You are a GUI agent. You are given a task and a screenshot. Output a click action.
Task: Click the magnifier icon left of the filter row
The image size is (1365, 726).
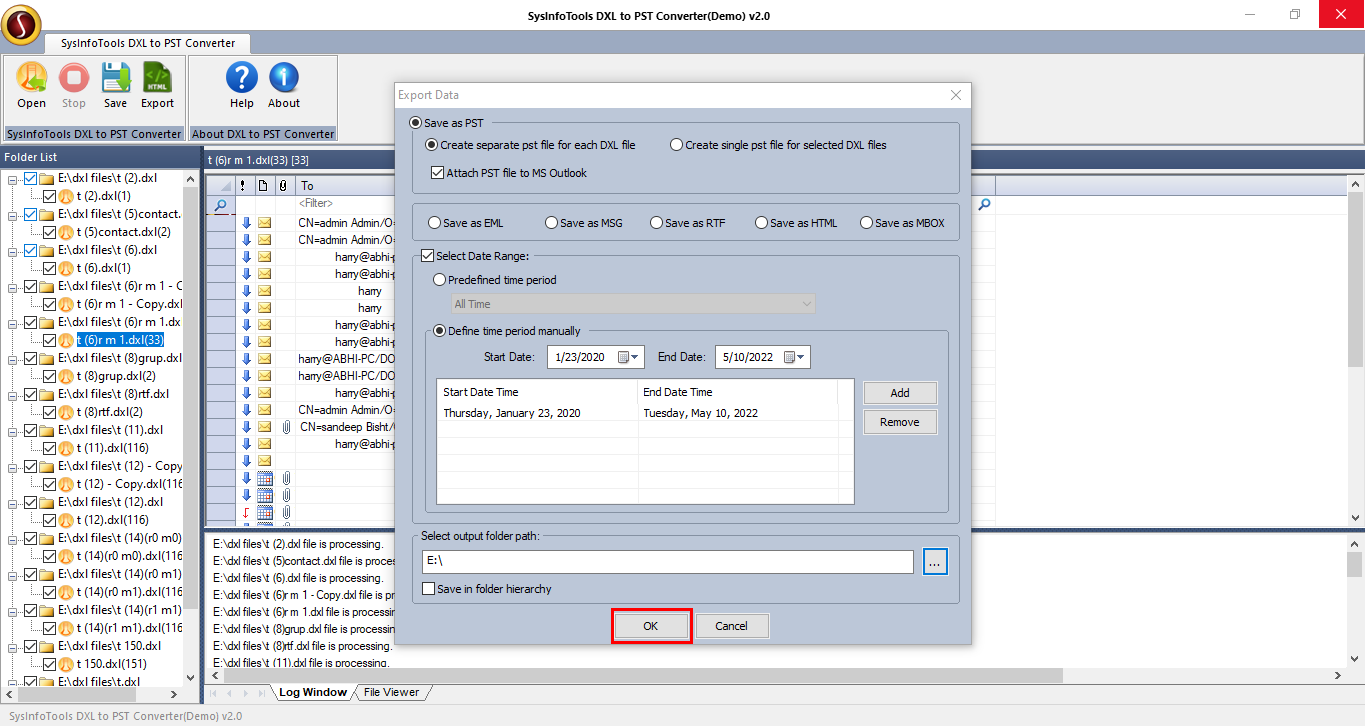(221, 204)
